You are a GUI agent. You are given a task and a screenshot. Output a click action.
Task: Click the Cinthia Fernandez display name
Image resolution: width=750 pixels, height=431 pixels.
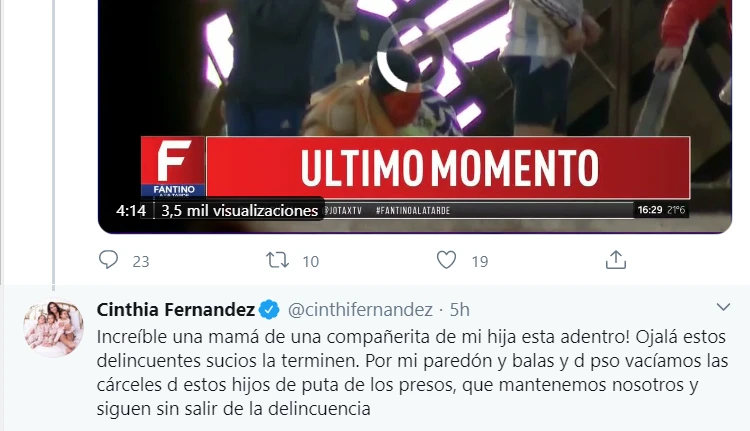pyautogui.click(x=176, y=309)
